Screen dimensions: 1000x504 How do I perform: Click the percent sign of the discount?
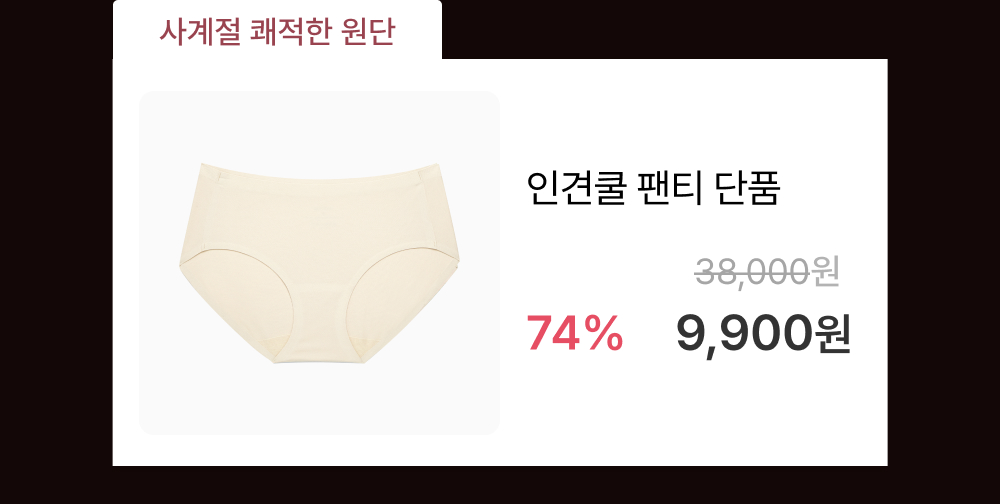pos(605,334)
